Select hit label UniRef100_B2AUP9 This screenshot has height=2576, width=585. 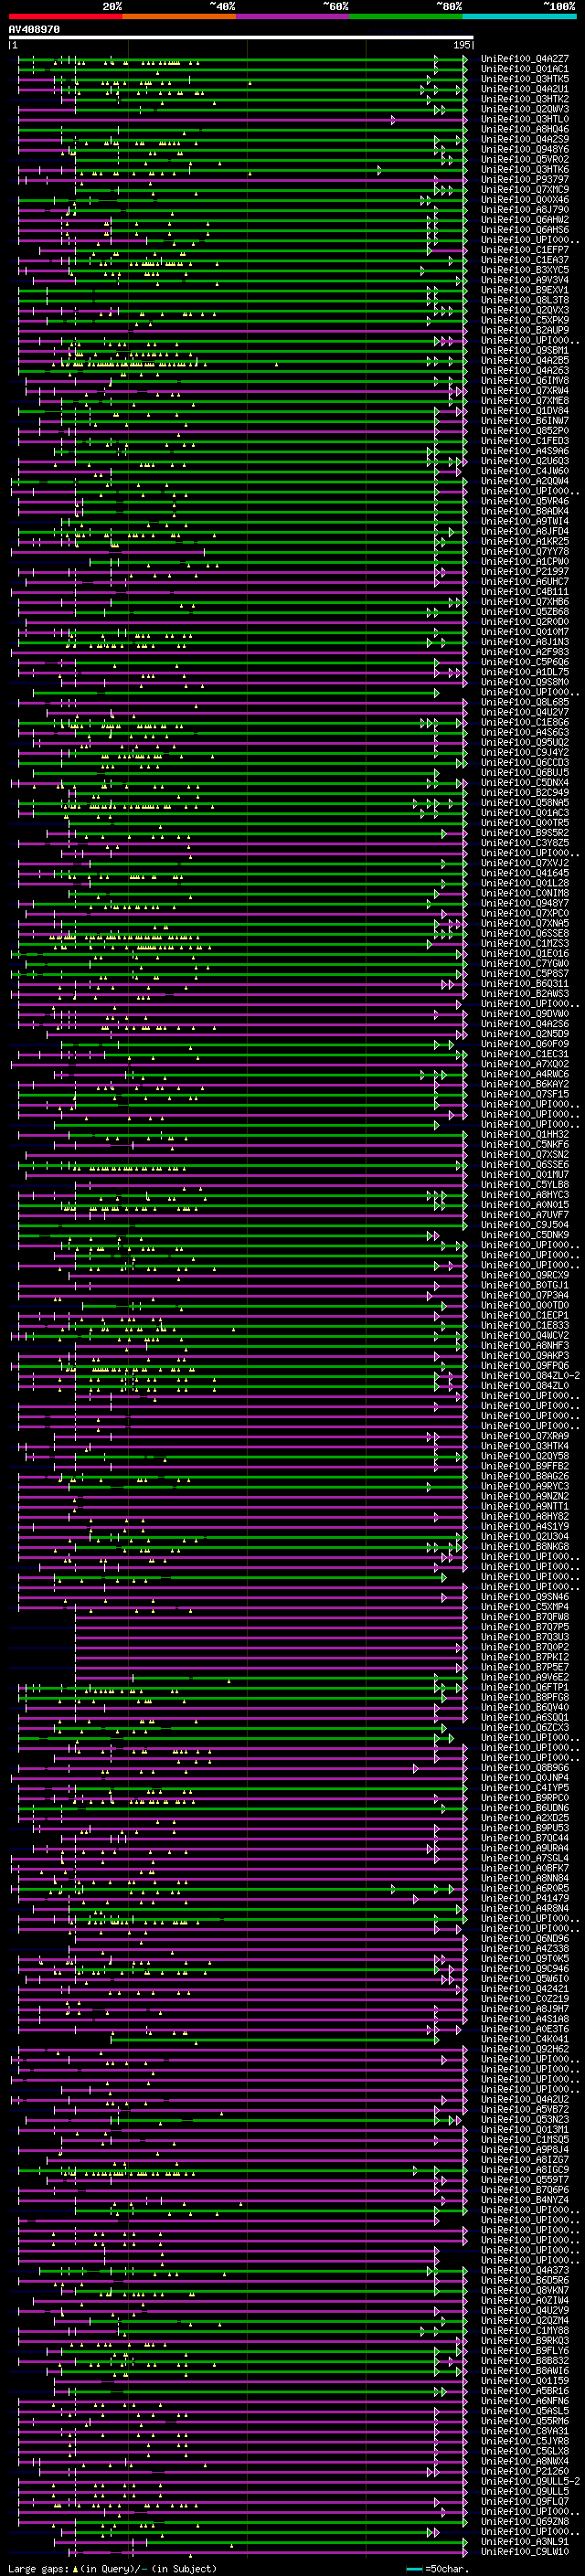[525, 330]
